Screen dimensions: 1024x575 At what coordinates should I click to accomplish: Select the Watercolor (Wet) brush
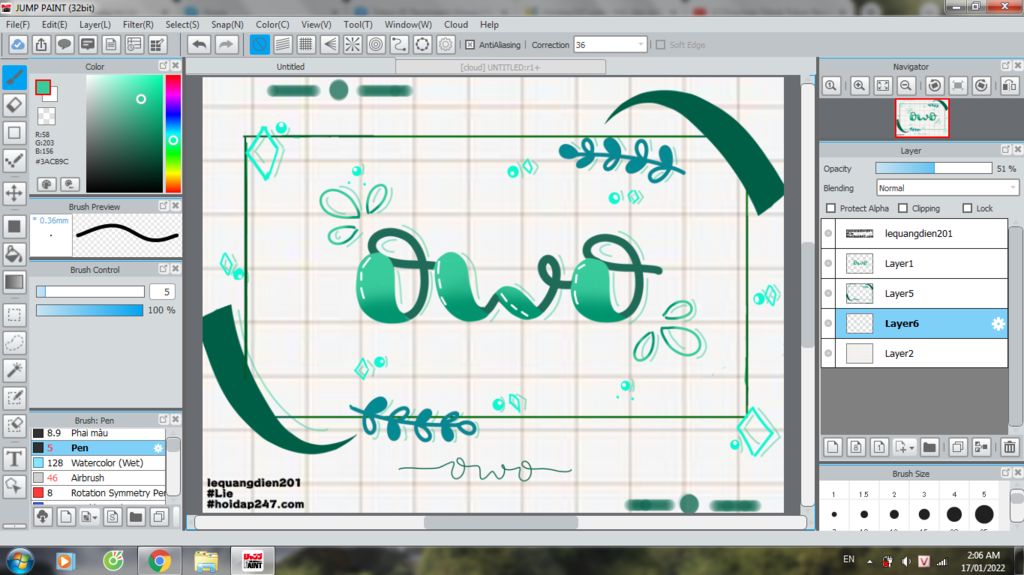click(99, 463)
